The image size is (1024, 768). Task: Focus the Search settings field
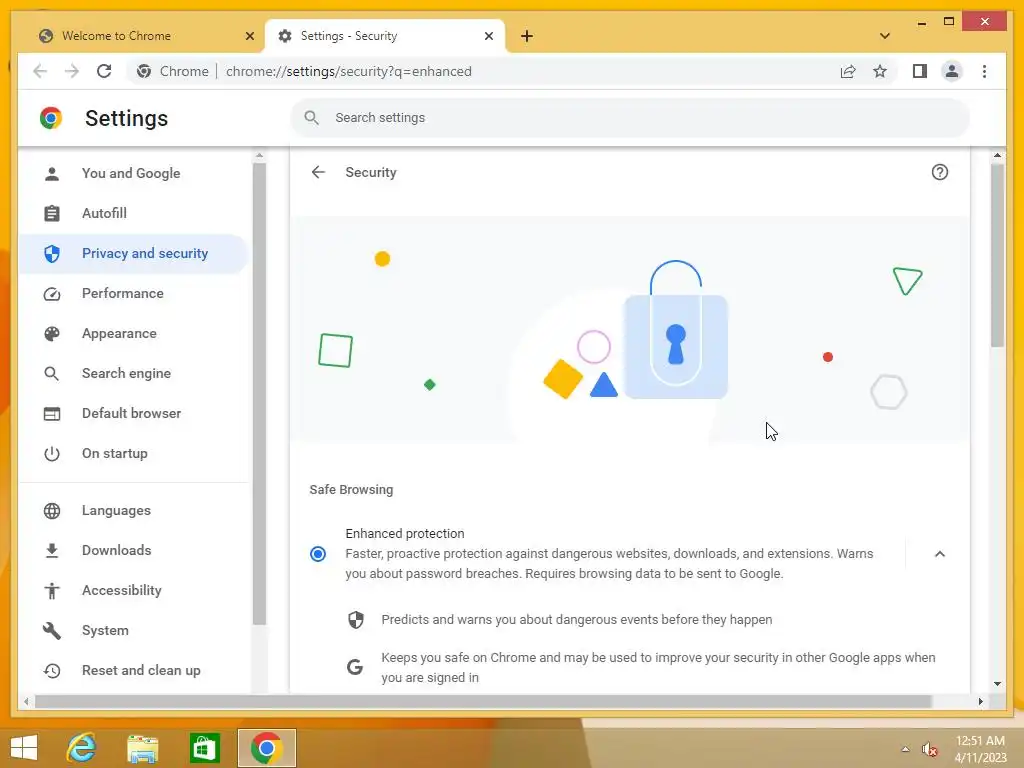pos(630,118)
